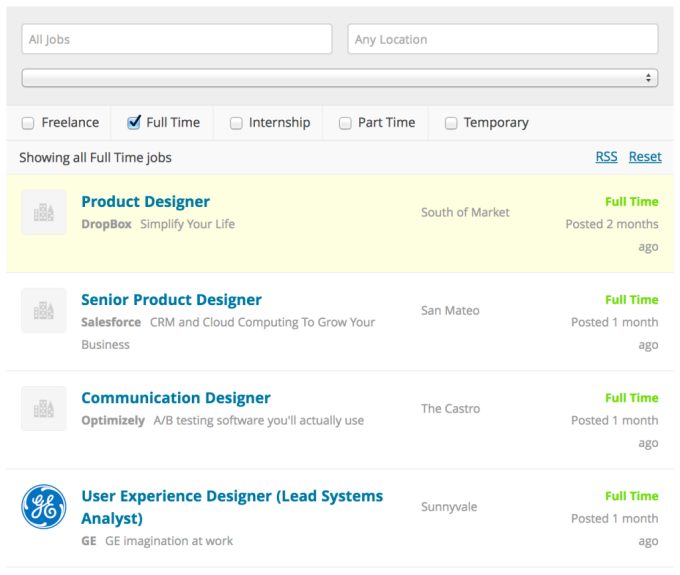The width and height of the screenshot is (680, 575).
Task: Open the Product Designer job listing
Action: click(145, 202)
